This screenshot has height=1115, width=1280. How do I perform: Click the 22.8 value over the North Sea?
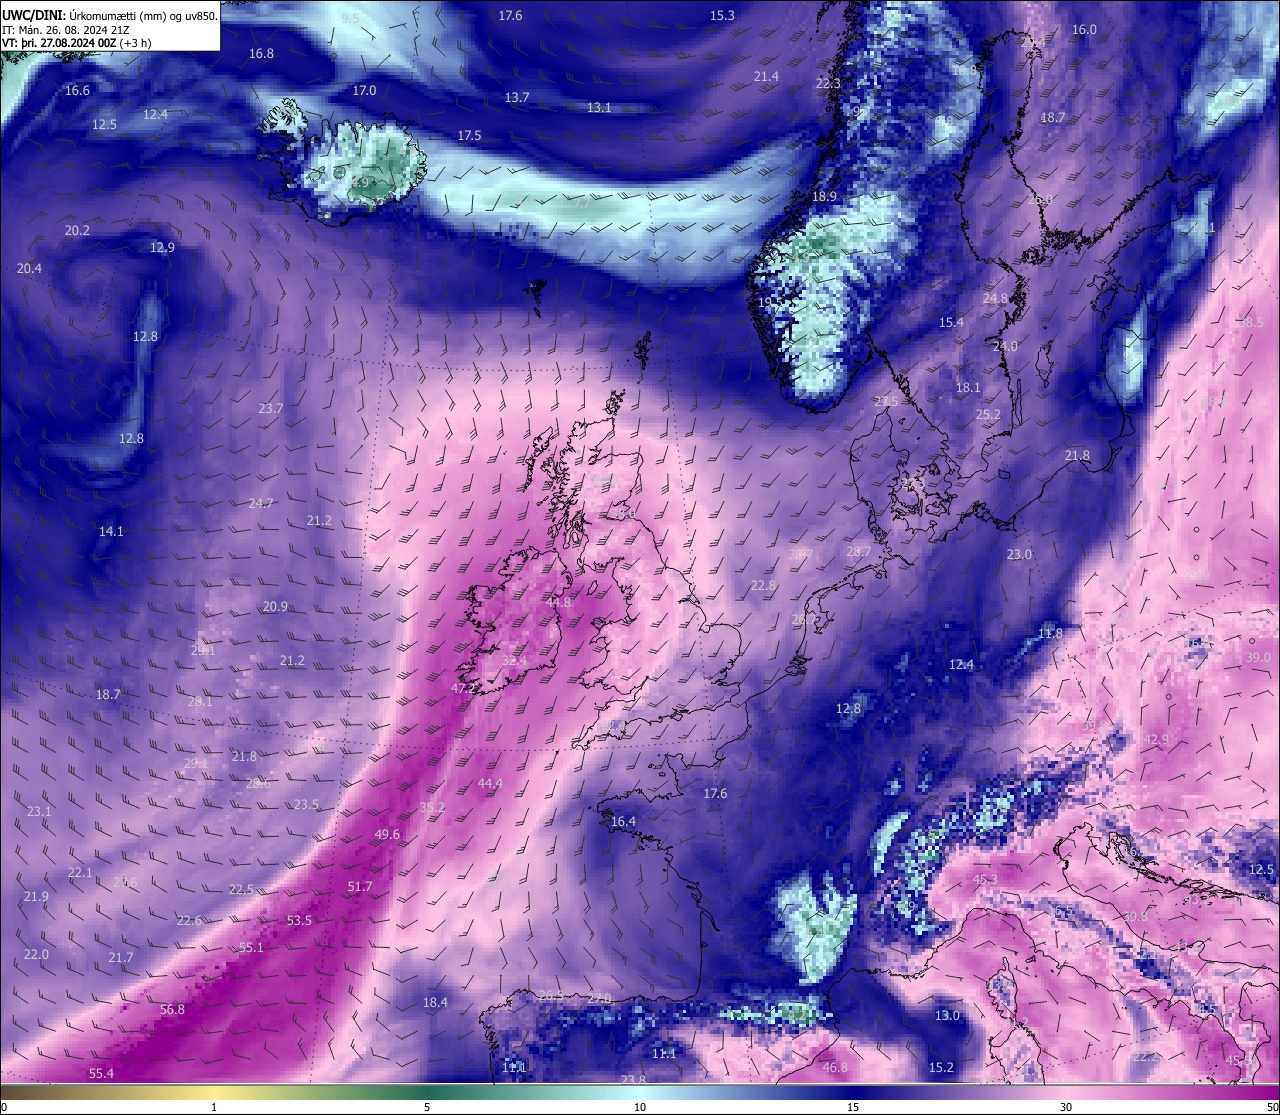coord(763,585)
